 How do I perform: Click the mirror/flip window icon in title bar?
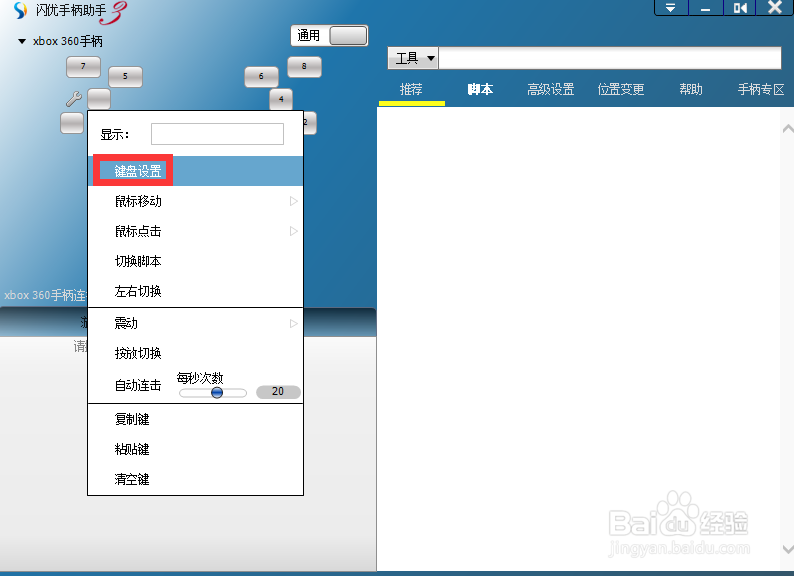coord(739,8)
